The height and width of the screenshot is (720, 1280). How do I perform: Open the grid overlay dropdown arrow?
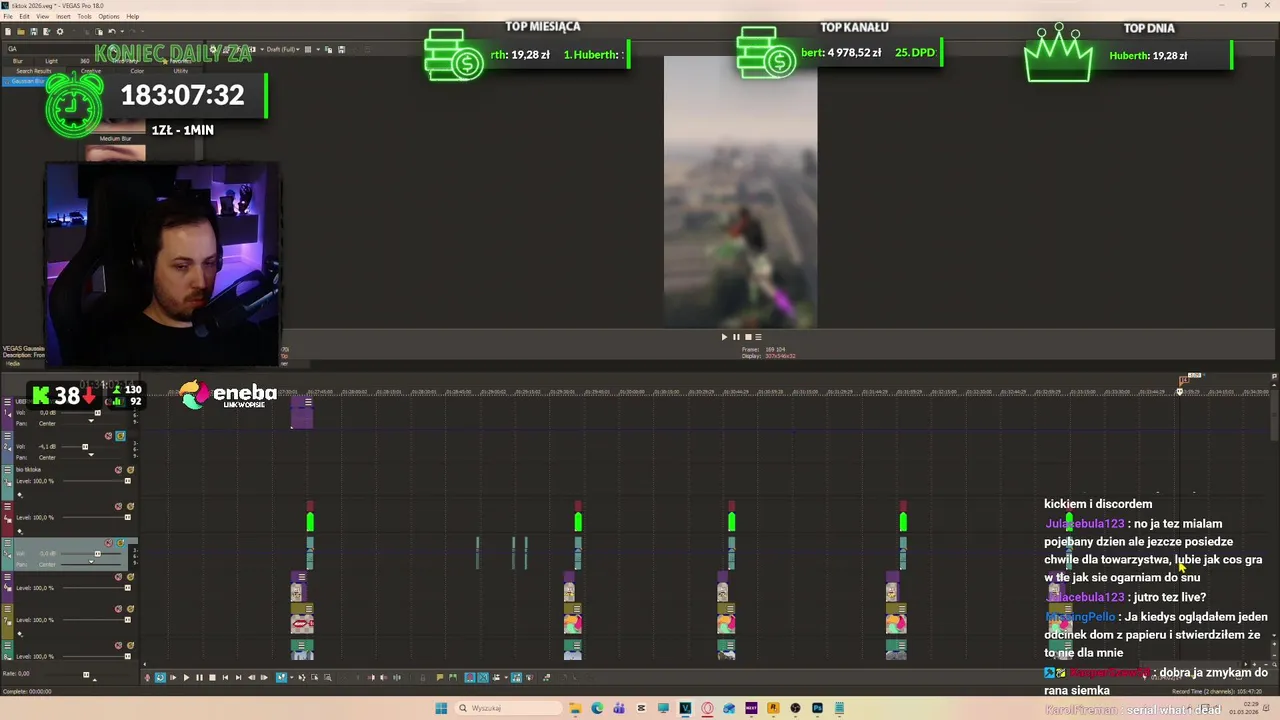(318, 49)
